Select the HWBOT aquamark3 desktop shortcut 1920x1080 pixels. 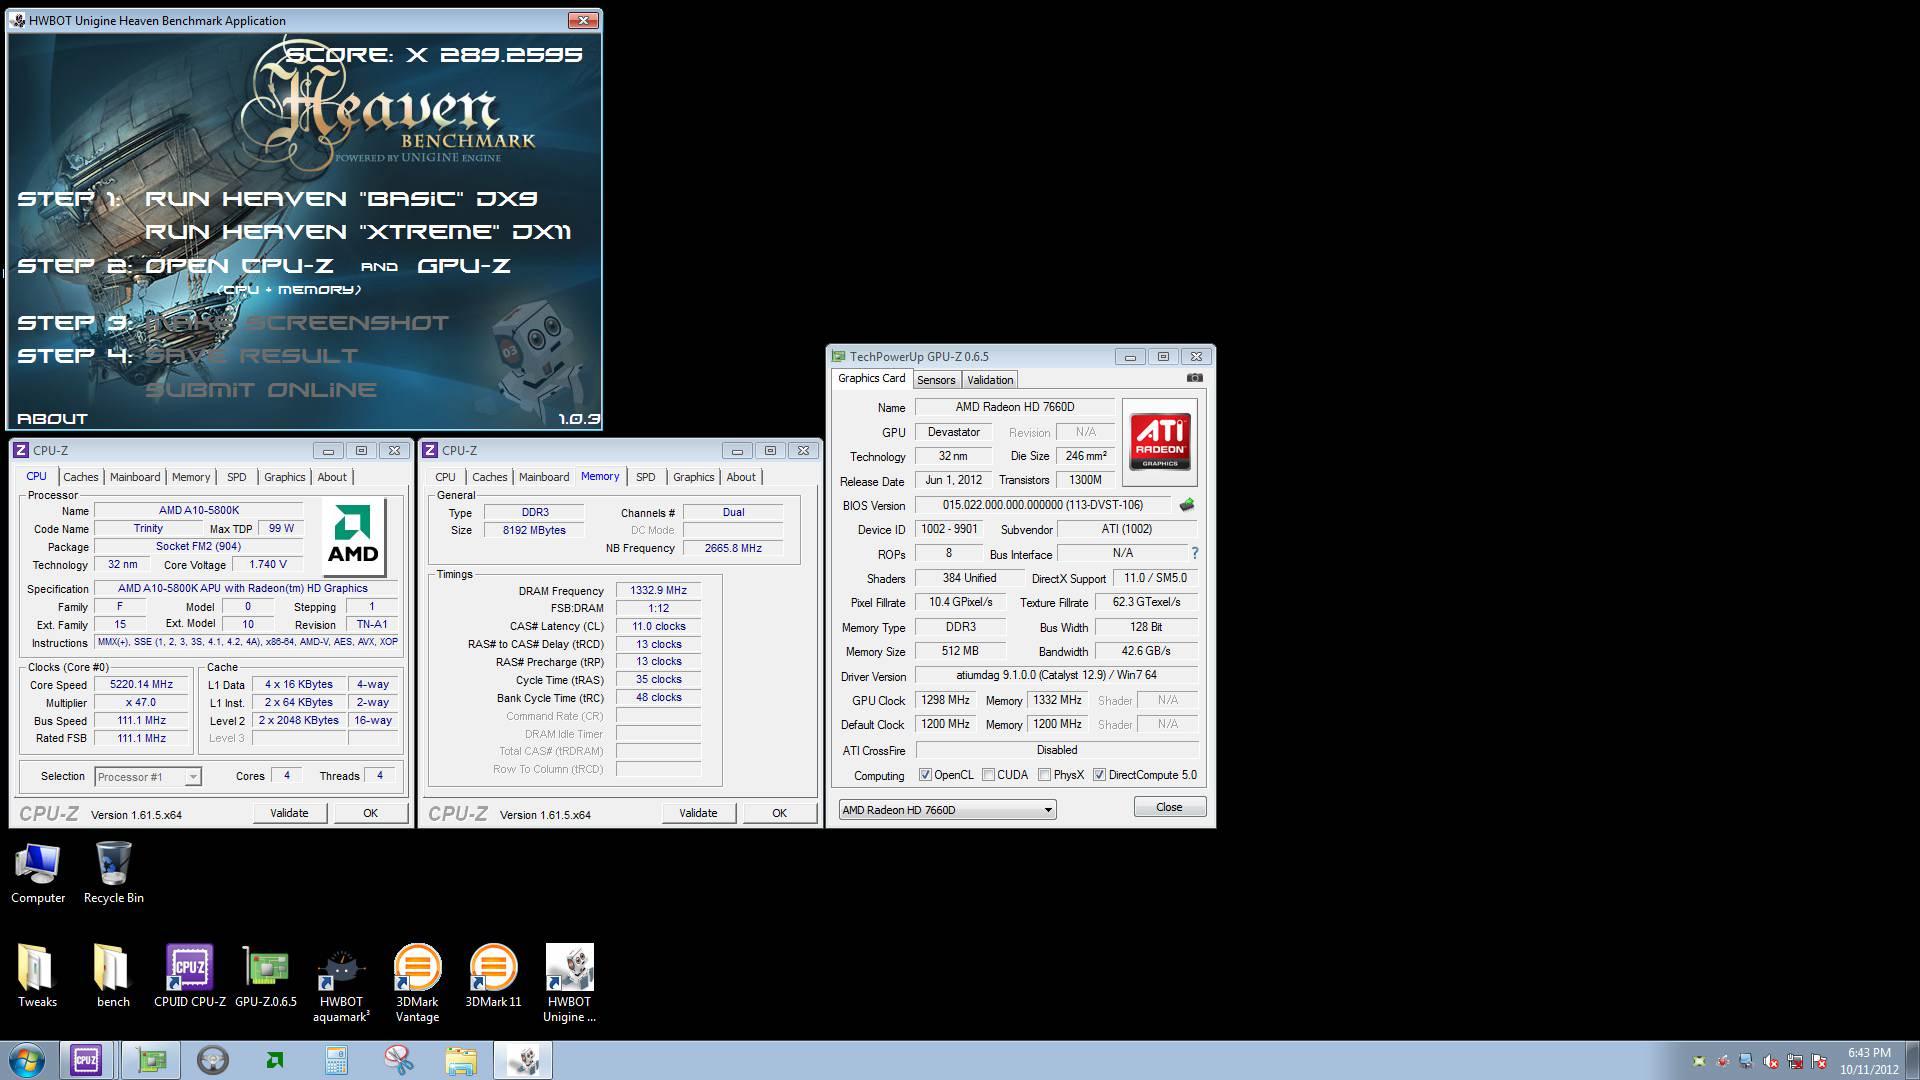click(x=341, y=984)
